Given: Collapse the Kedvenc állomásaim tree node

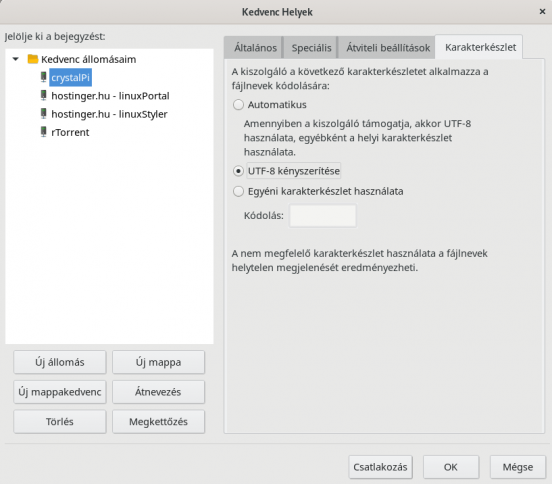Looking at the screenshot, I should click(x=15, y=59).
